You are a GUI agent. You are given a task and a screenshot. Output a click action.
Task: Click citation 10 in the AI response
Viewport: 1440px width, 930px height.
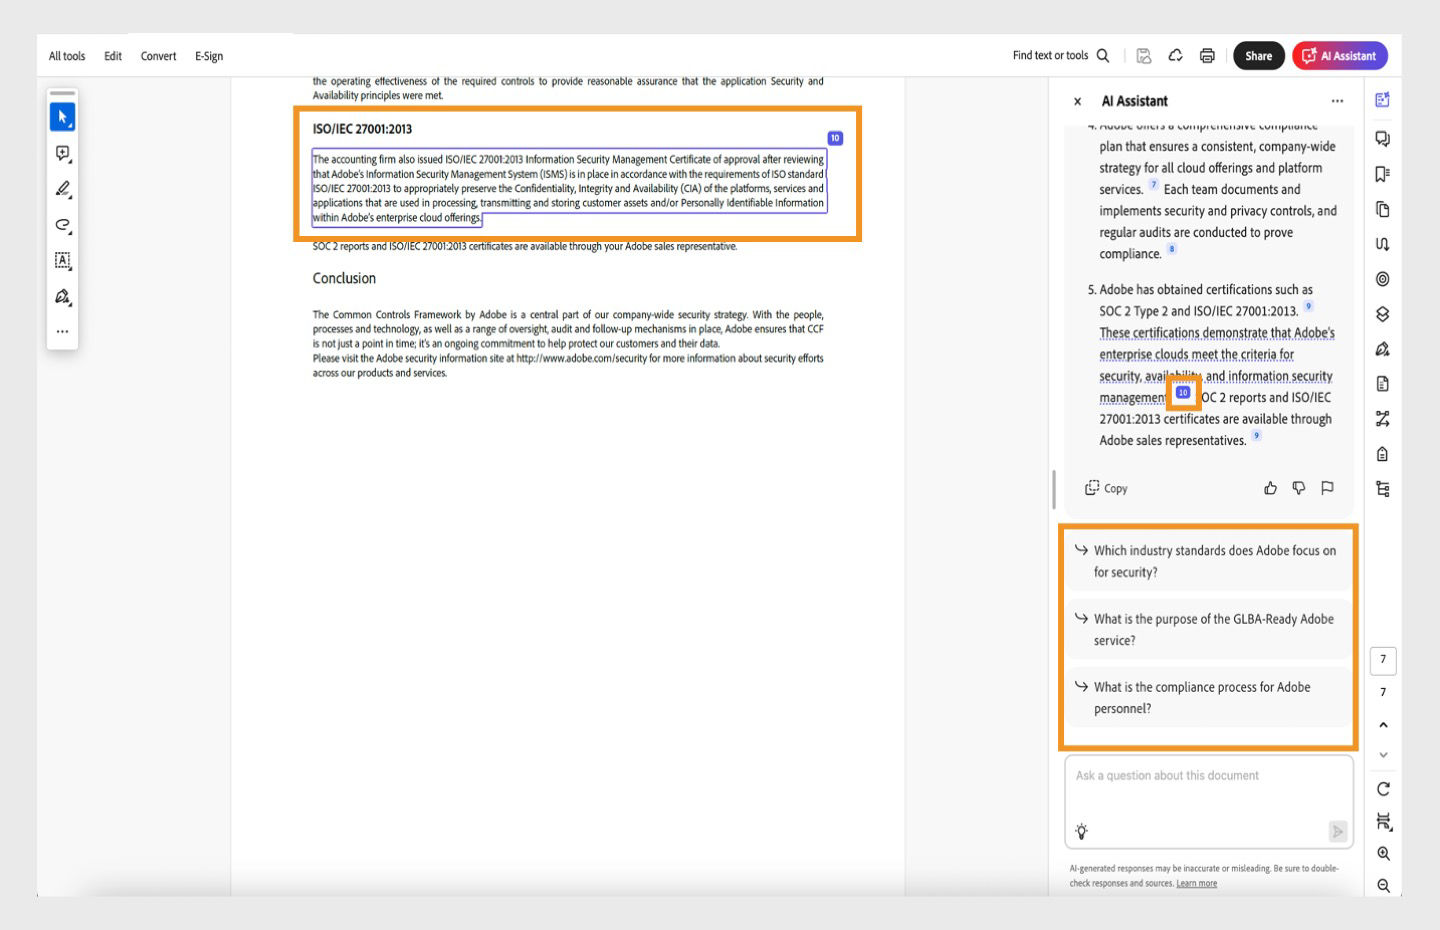(1183, 393)
